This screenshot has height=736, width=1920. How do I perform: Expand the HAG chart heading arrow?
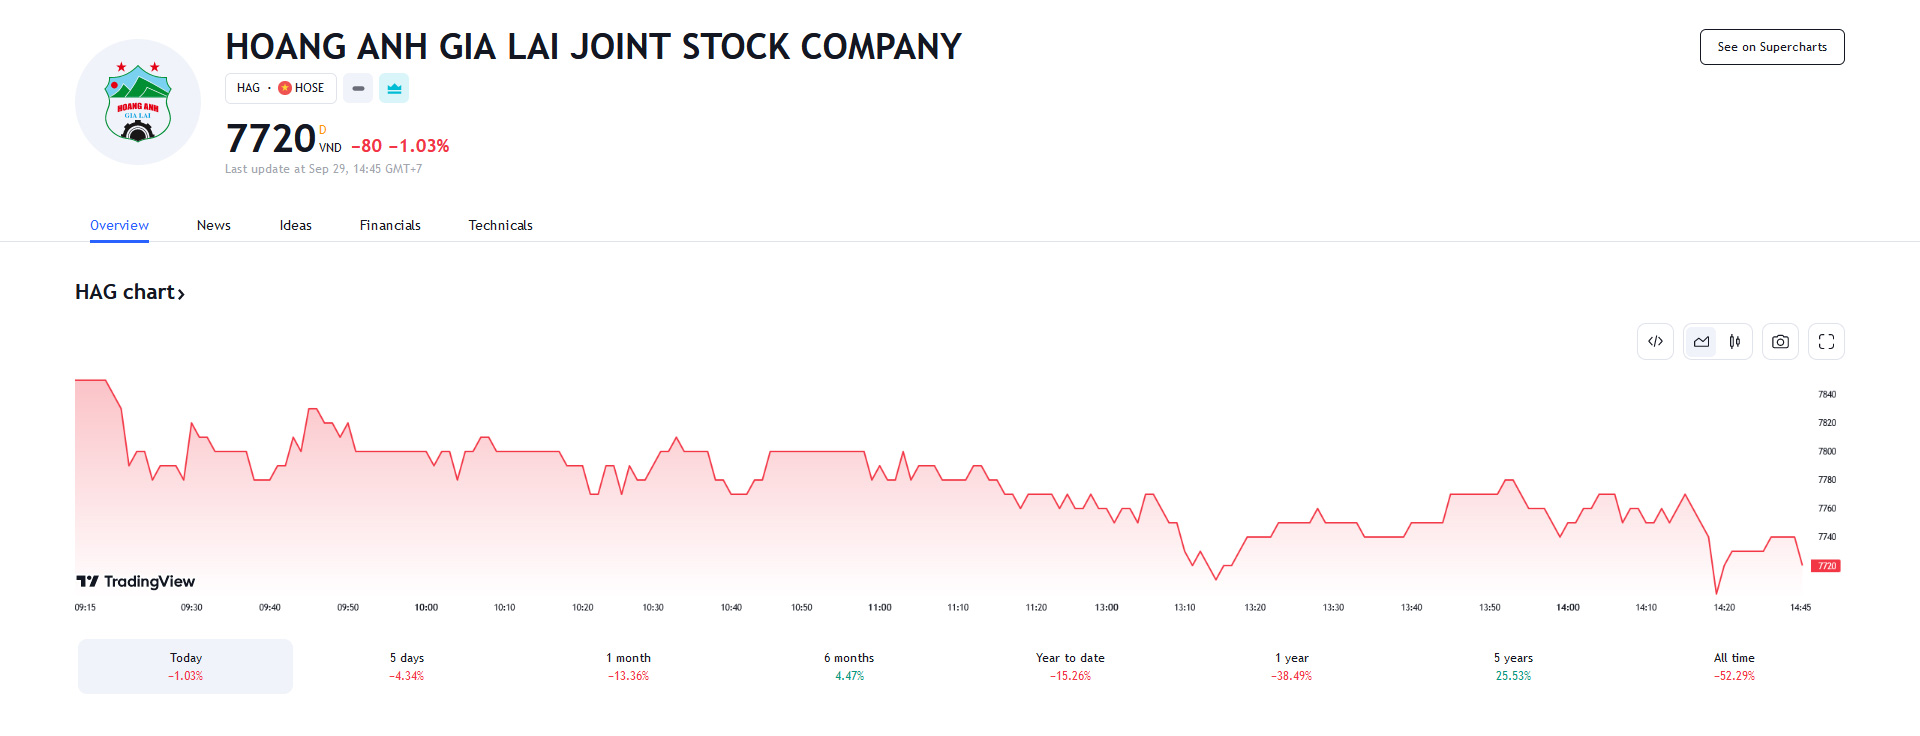(x=181, y=294)
